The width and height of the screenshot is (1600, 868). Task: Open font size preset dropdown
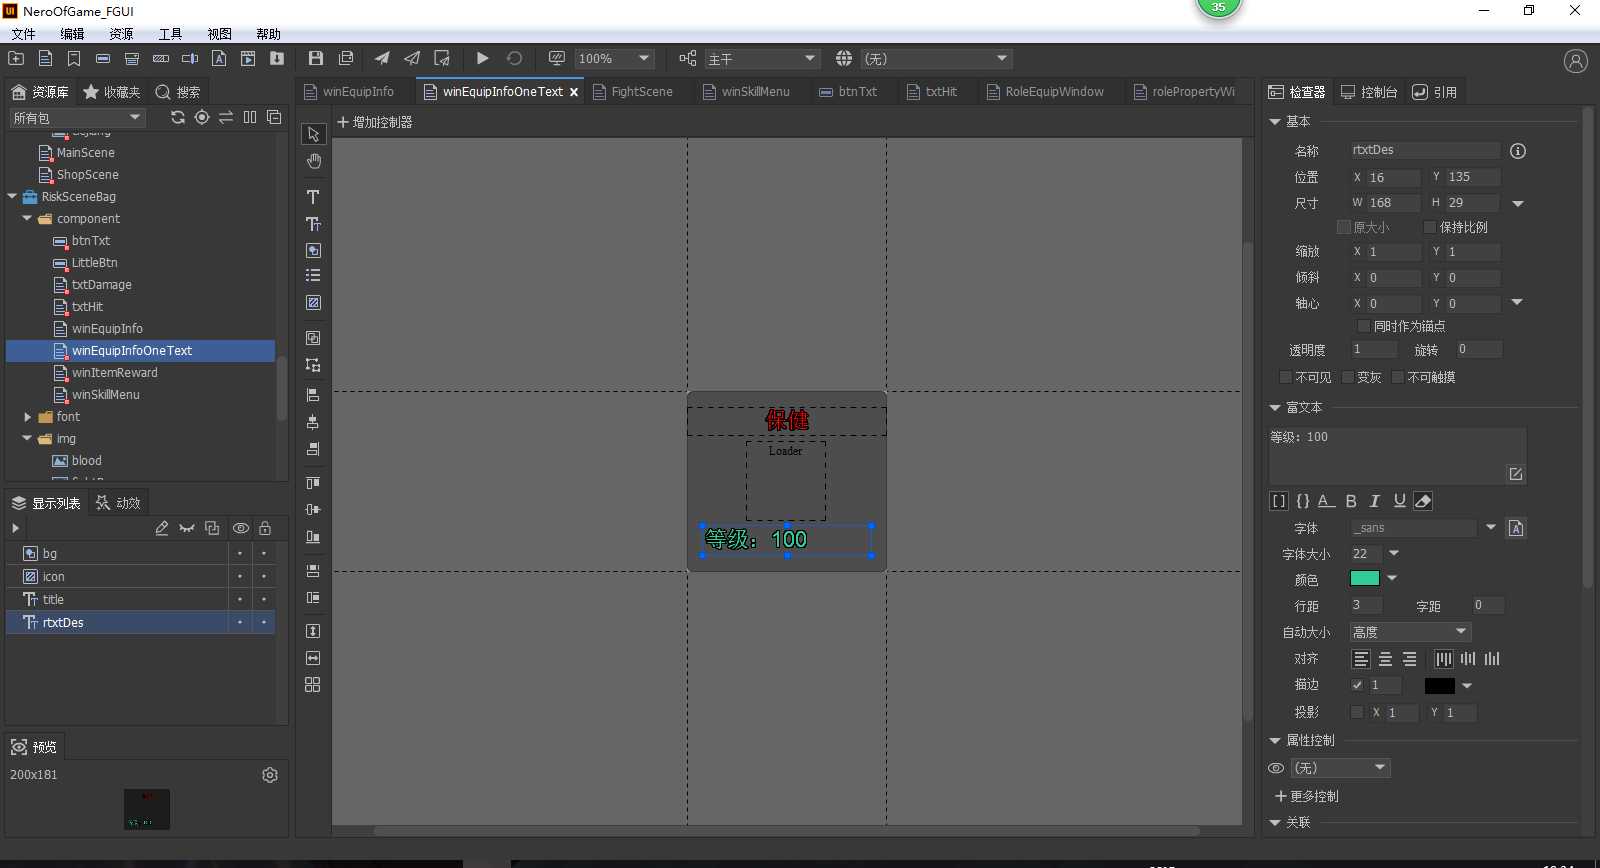point(1394,554)
